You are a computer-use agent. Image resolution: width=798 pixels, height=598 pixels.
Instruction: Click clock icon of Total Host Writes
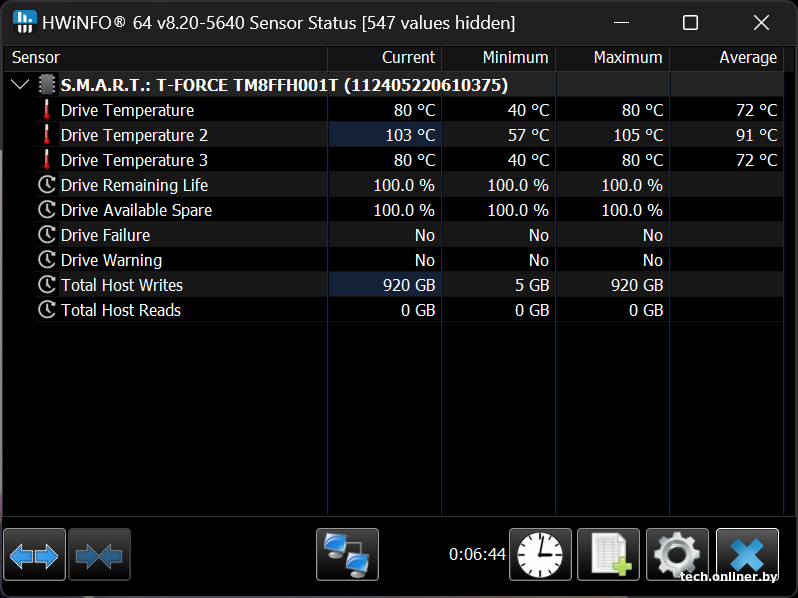[46, 284]
